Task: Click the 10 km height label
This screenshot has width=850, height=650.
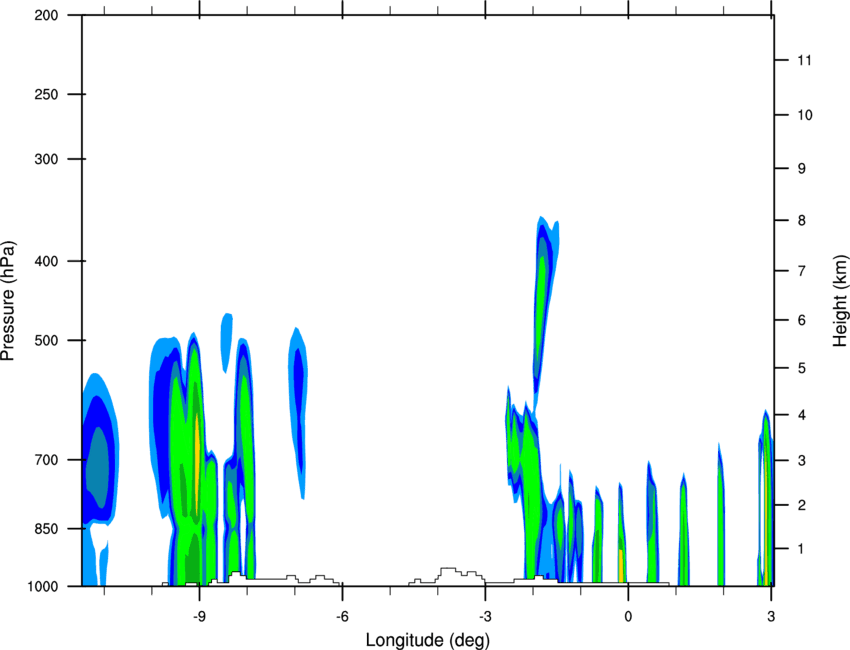Action: (804, 115)
